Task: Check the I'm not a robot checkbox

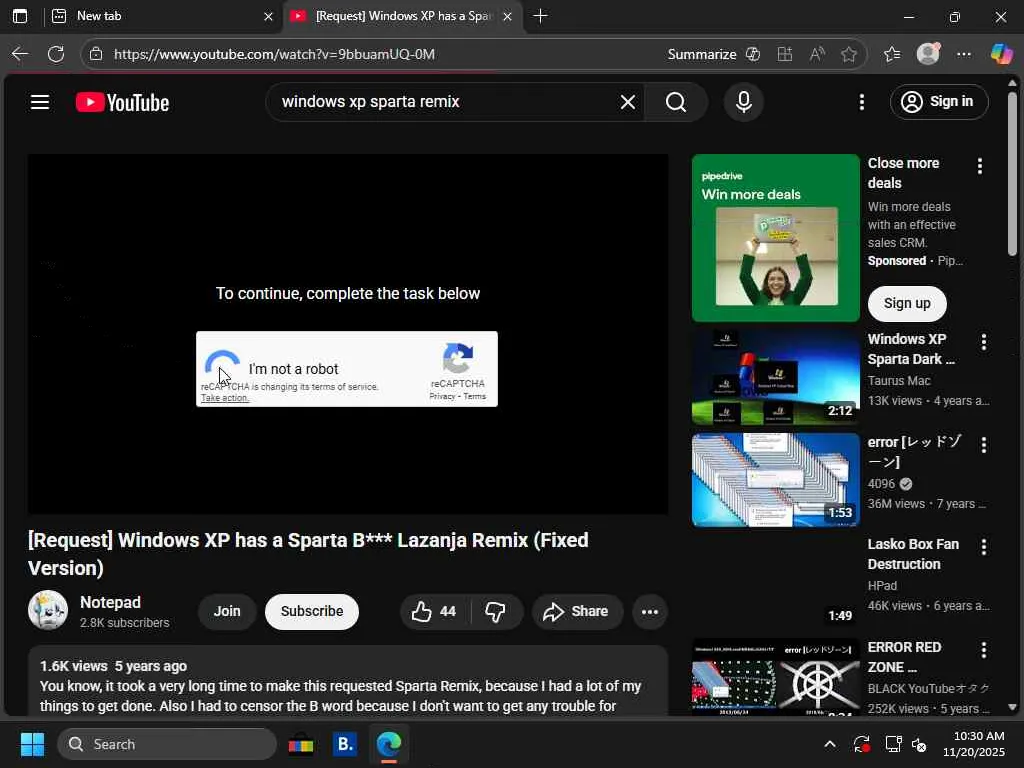Action: [222, 368]
